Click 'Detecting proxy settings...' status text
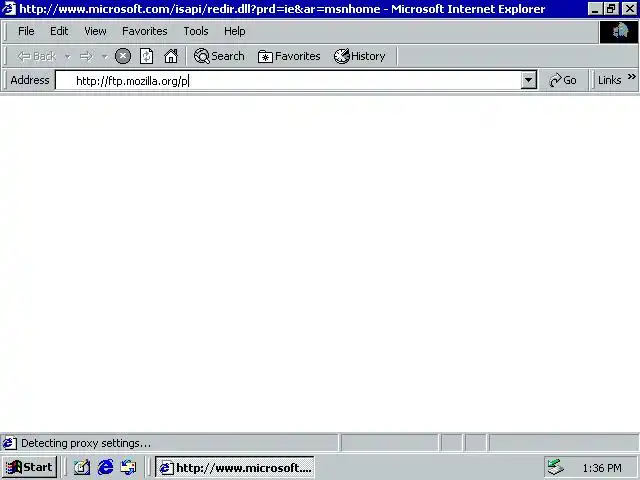 pos(86,443)
